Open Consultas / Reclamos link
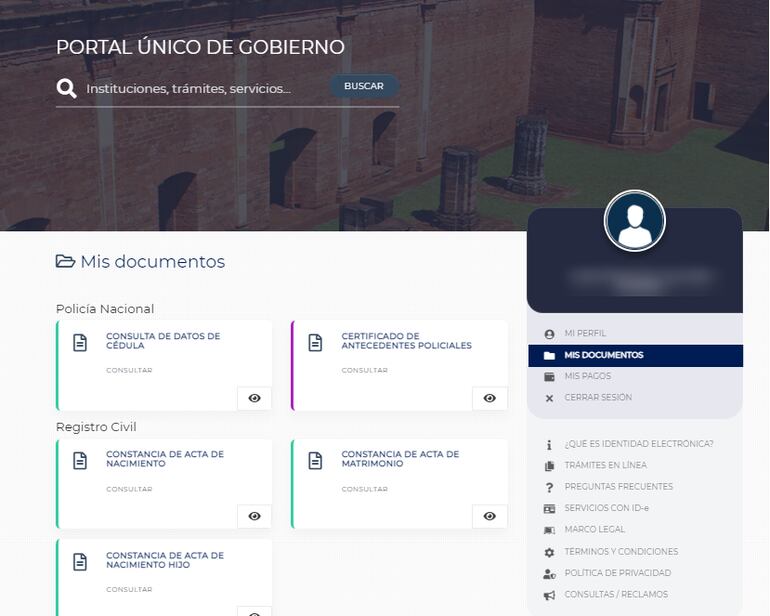Image resolution: width=770 pixels, height=616 pixels. [615, 595]
